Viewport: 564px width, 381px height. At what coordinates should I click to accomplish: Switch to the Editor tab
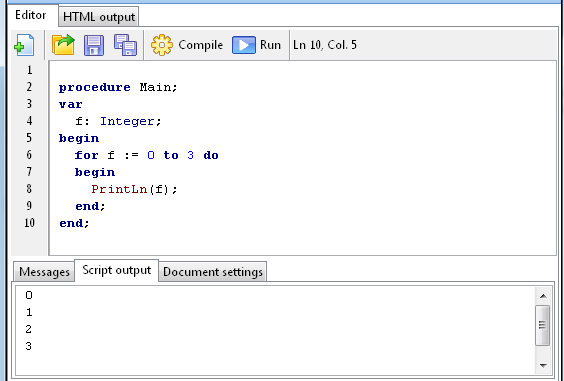(x=31, y=15)
